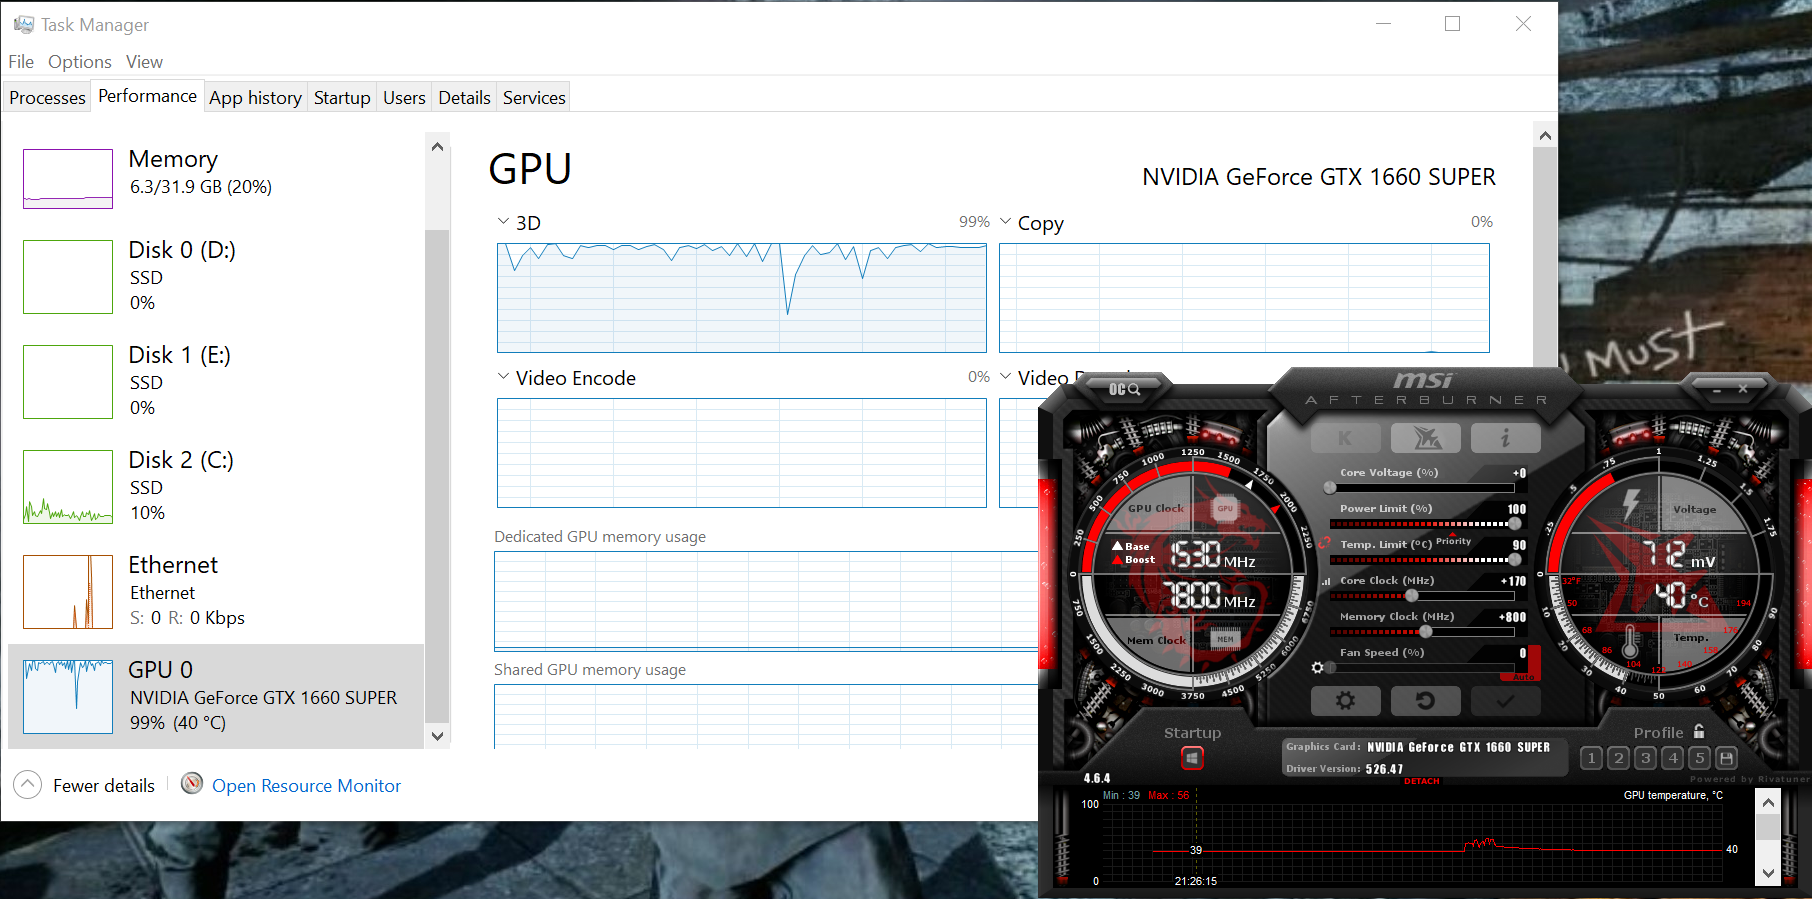
Task: Open Afterburner settings gear button
Action: 1345,701
